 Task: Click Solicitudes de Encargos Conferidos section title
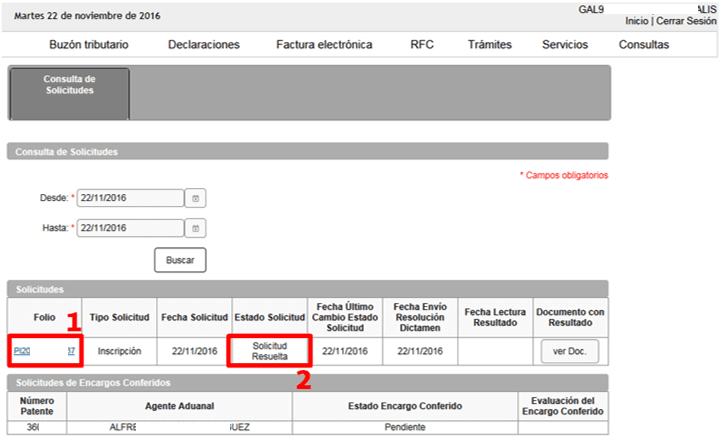pos(93,383)
